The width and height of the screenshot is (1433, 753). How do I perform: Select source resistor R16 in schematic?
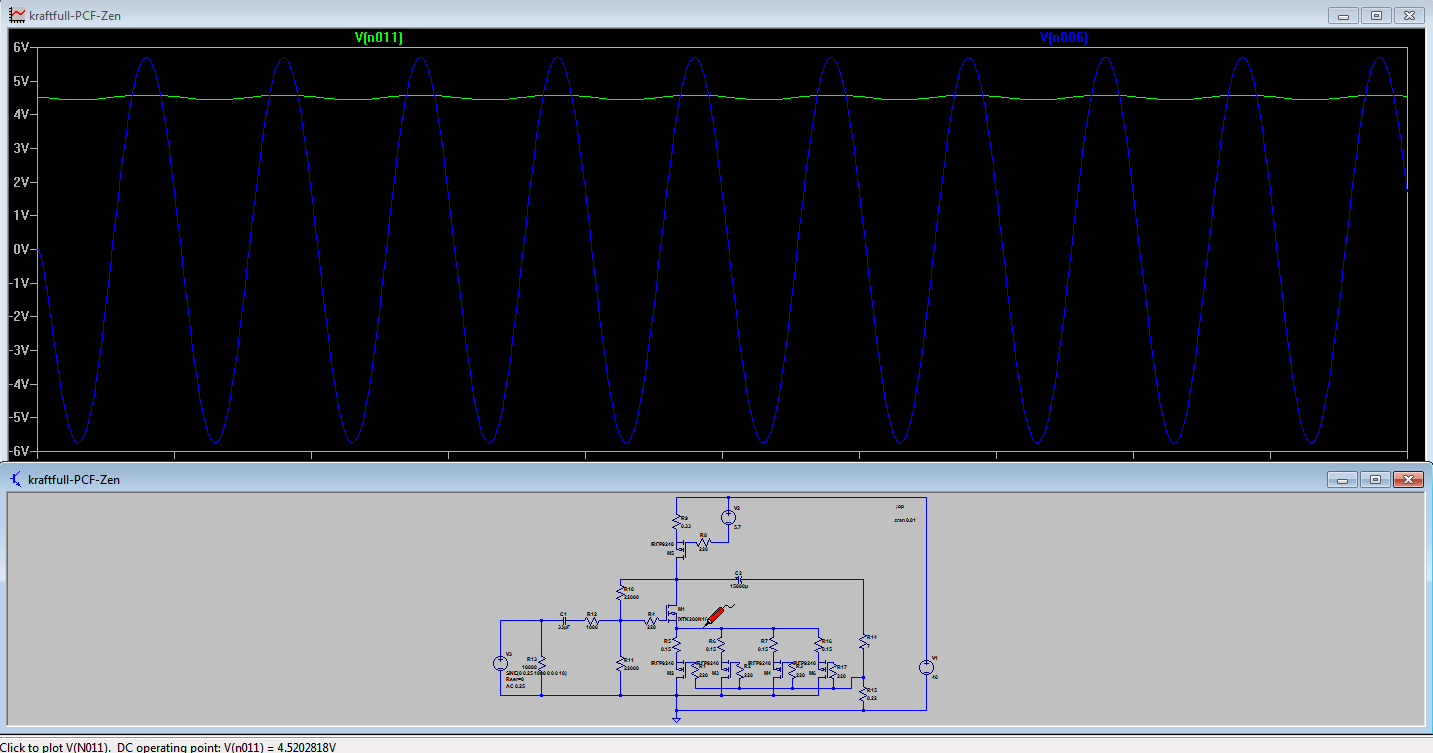coord(818,645)
